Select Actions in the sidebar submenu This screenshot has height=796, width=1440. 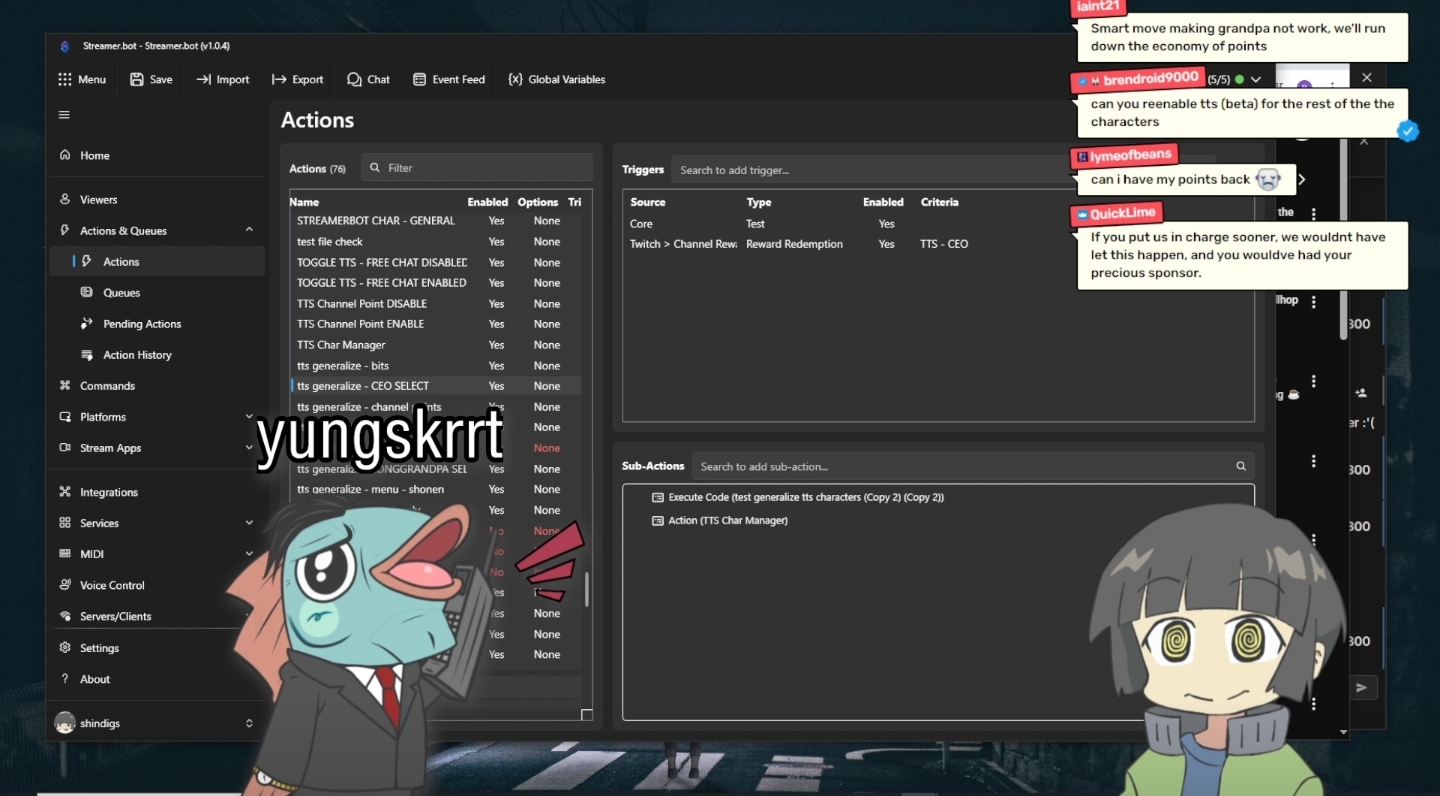[157, 261]
